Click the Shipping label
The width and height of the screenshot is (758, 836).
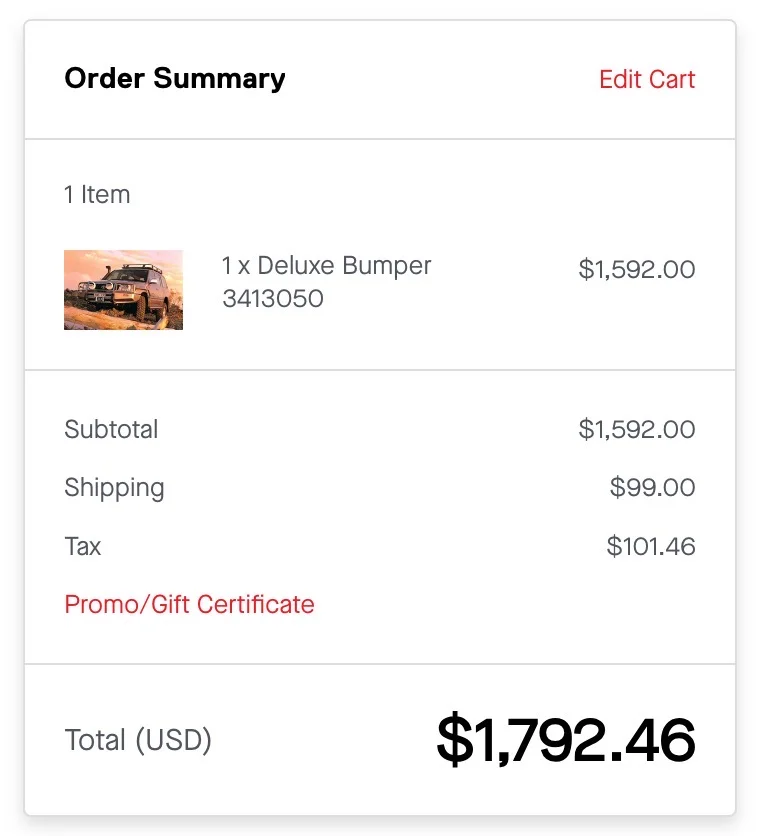coord(114,488)
